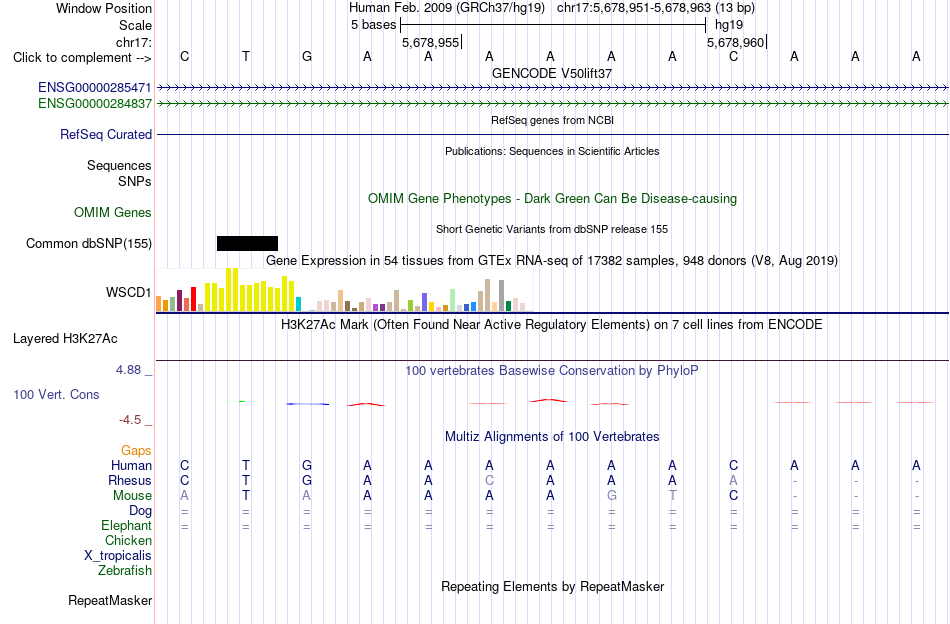Click the chr17:5,678,951-5,678,963 position text

tap(656, 8)
